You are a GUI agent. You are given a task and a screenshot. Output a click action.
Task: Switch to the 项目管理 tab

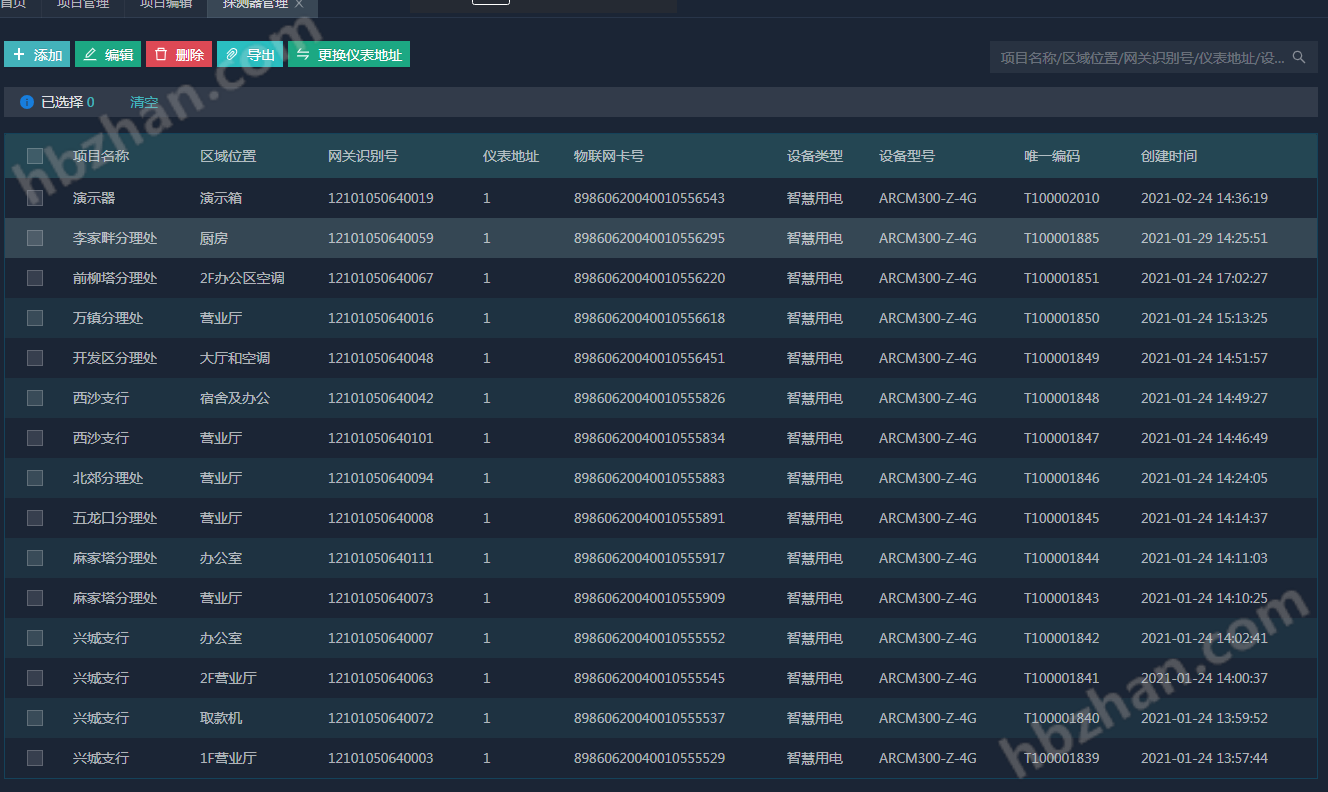pos(82,4)
